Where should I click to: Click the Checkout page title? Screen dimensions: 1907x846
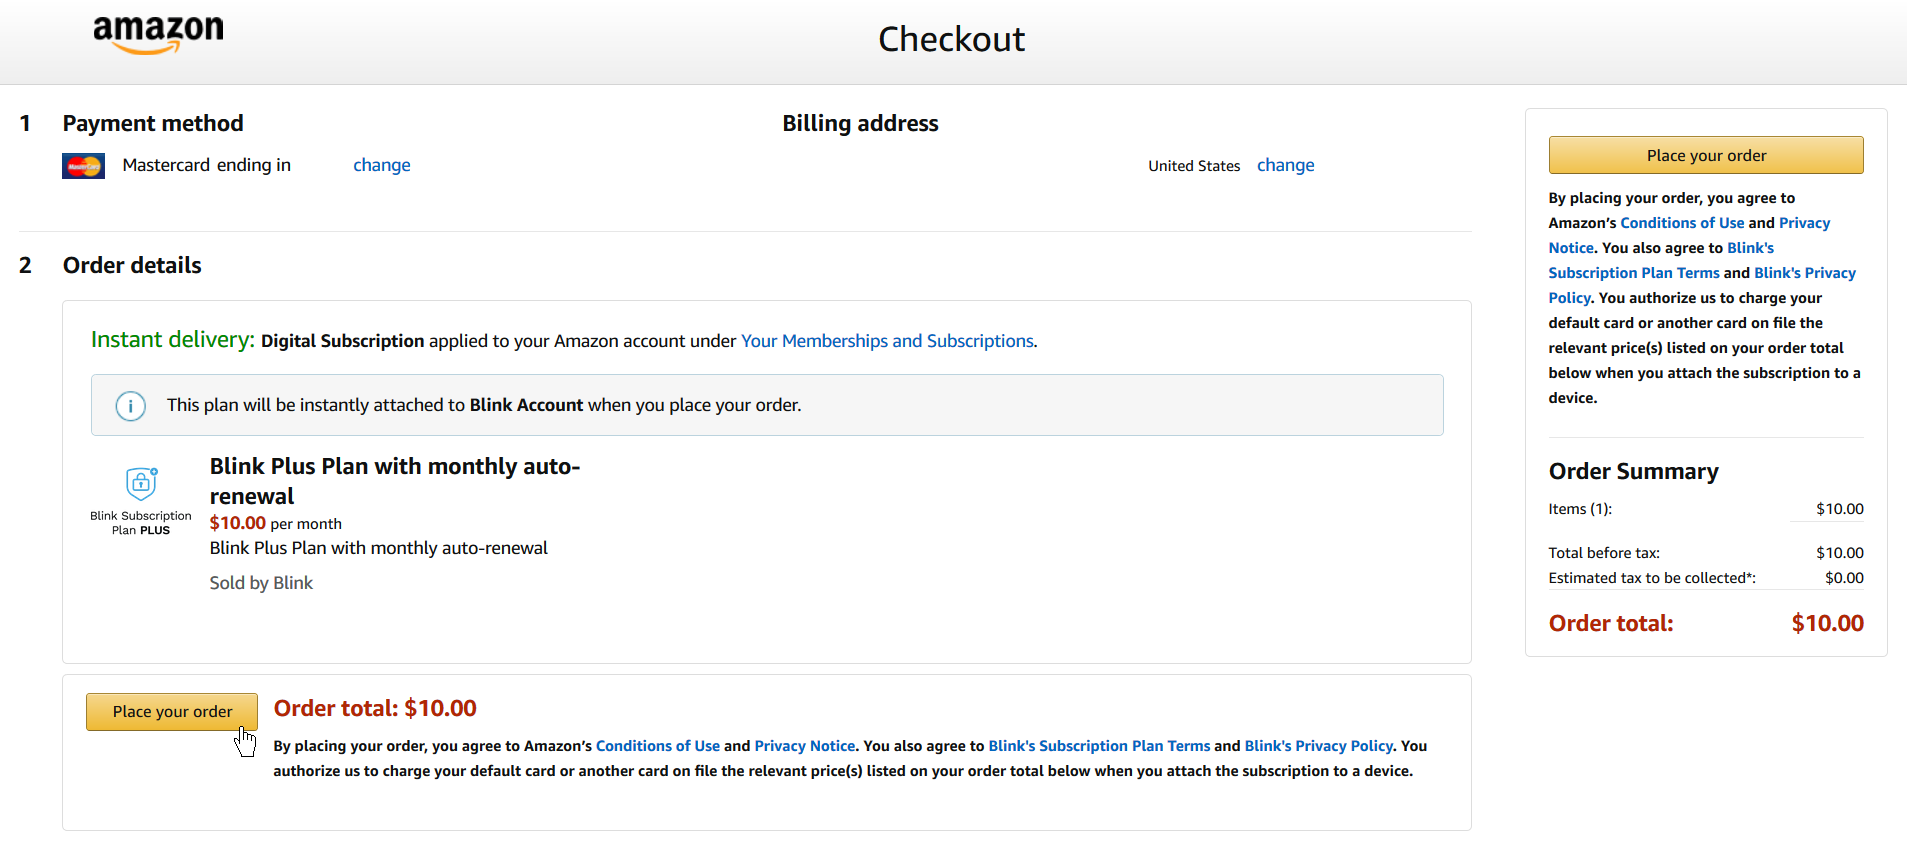pos(951,39)
